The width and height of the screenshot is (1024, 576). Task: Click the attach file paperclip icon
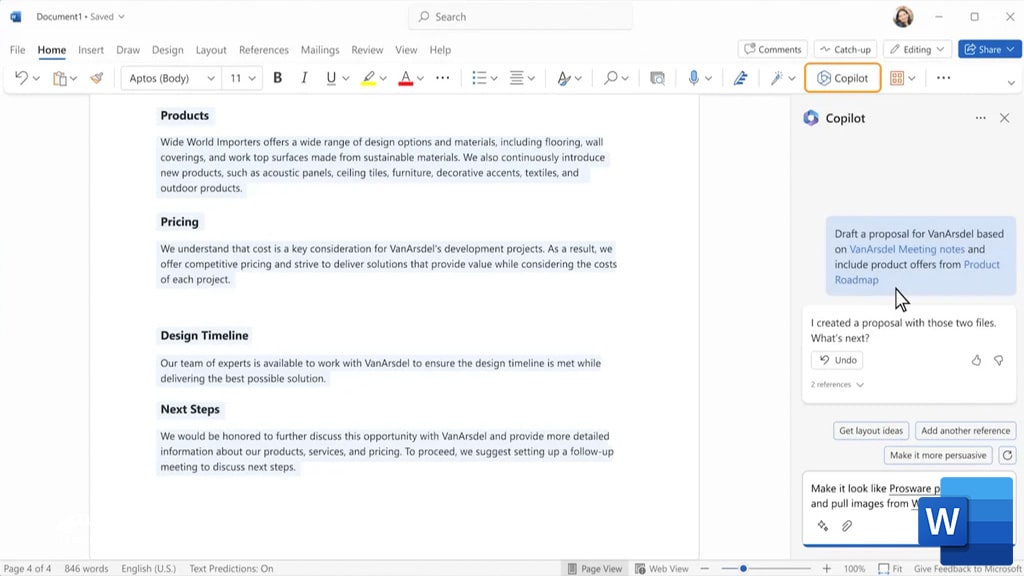pyautogui.click(x=847, y=526)
